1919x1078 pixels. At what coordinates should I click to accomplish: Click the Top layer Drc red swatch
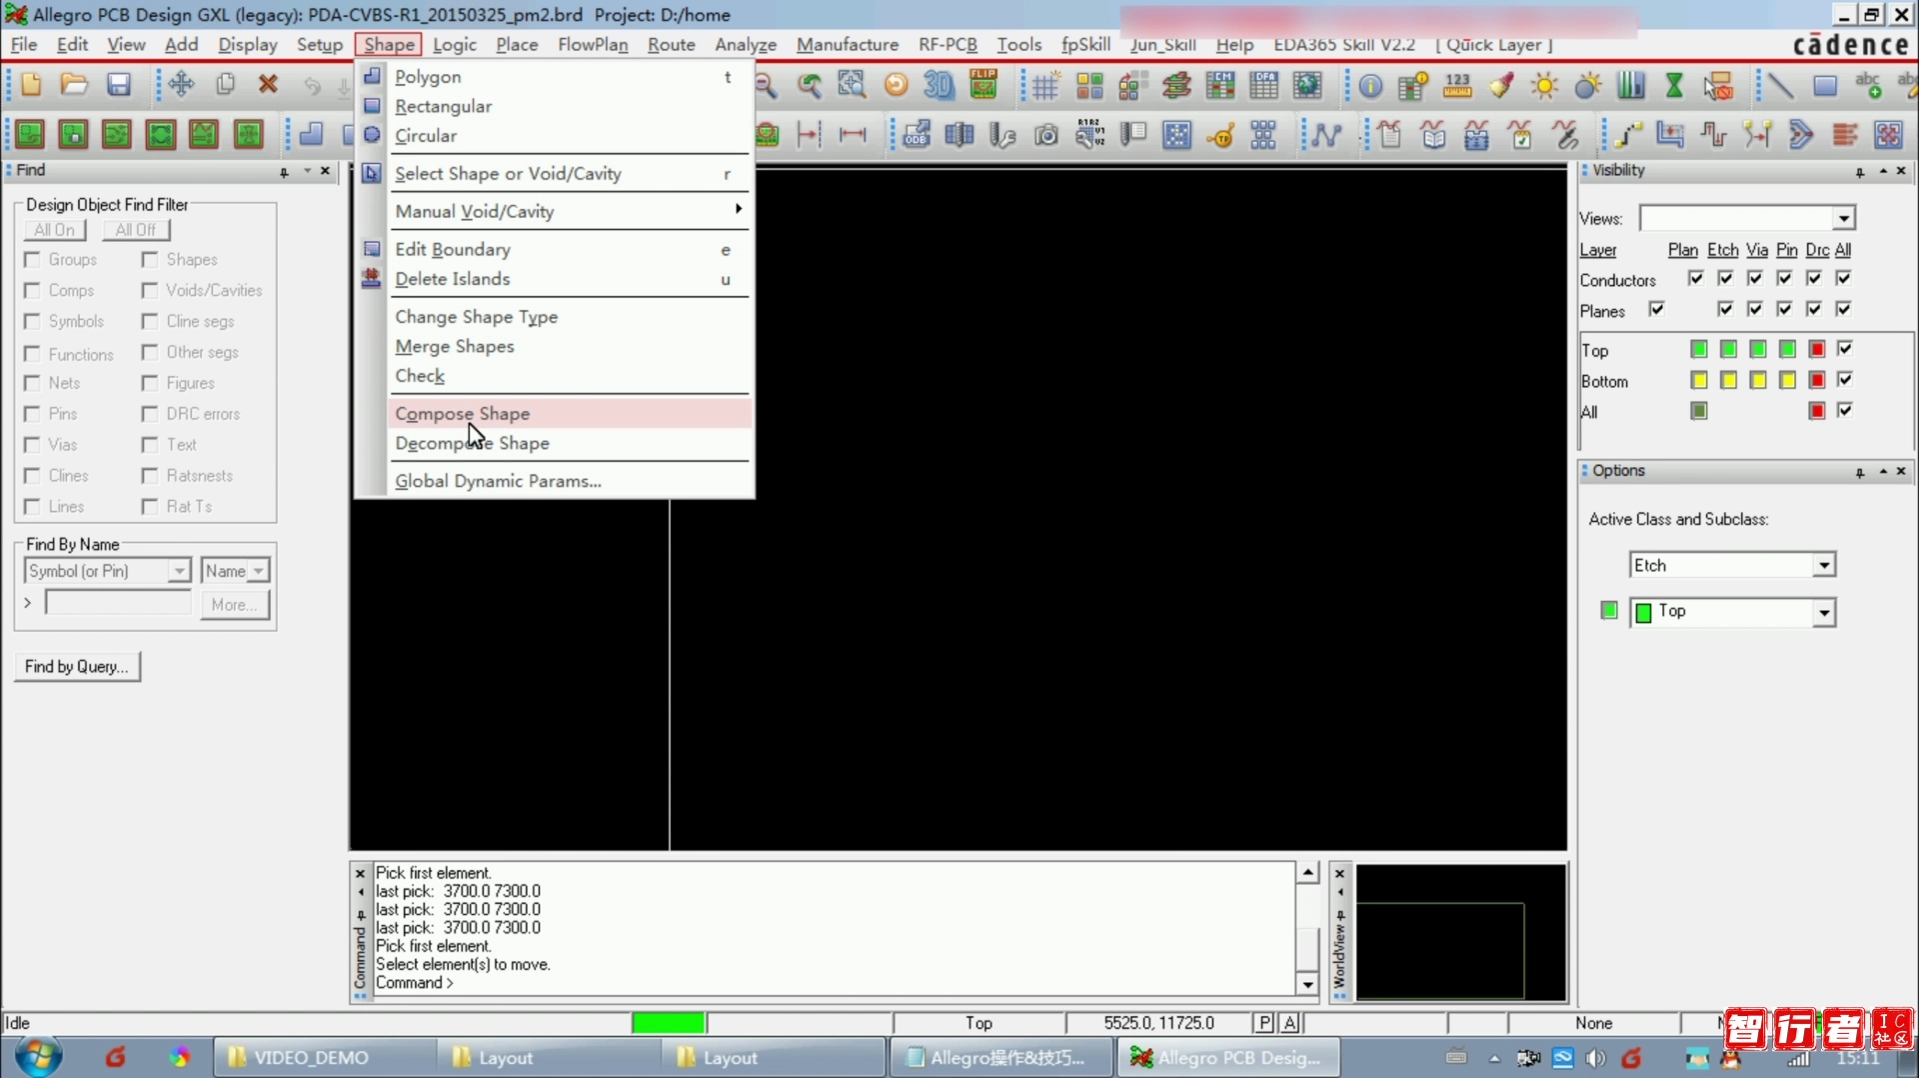click(x=1817, y=349)
